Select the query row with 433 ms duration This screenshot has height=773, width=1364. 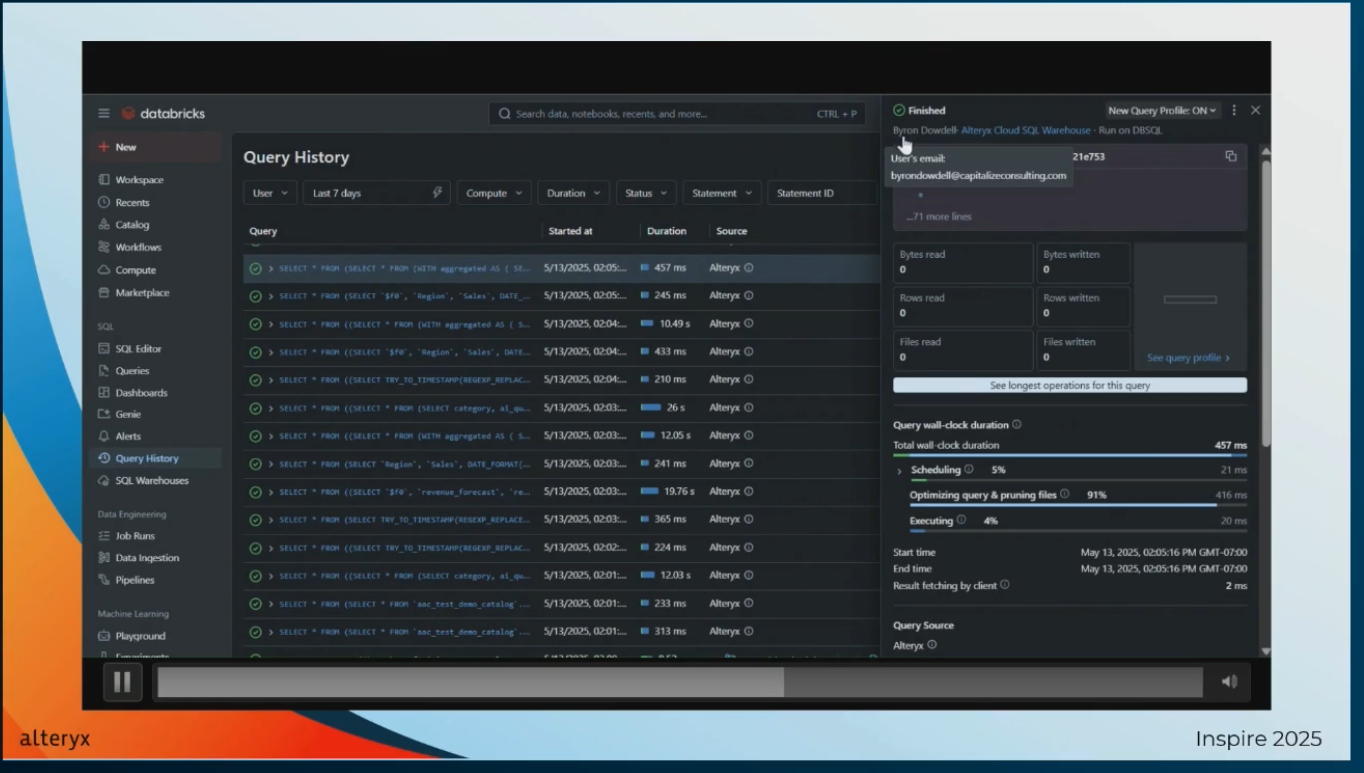click(561, 352)
